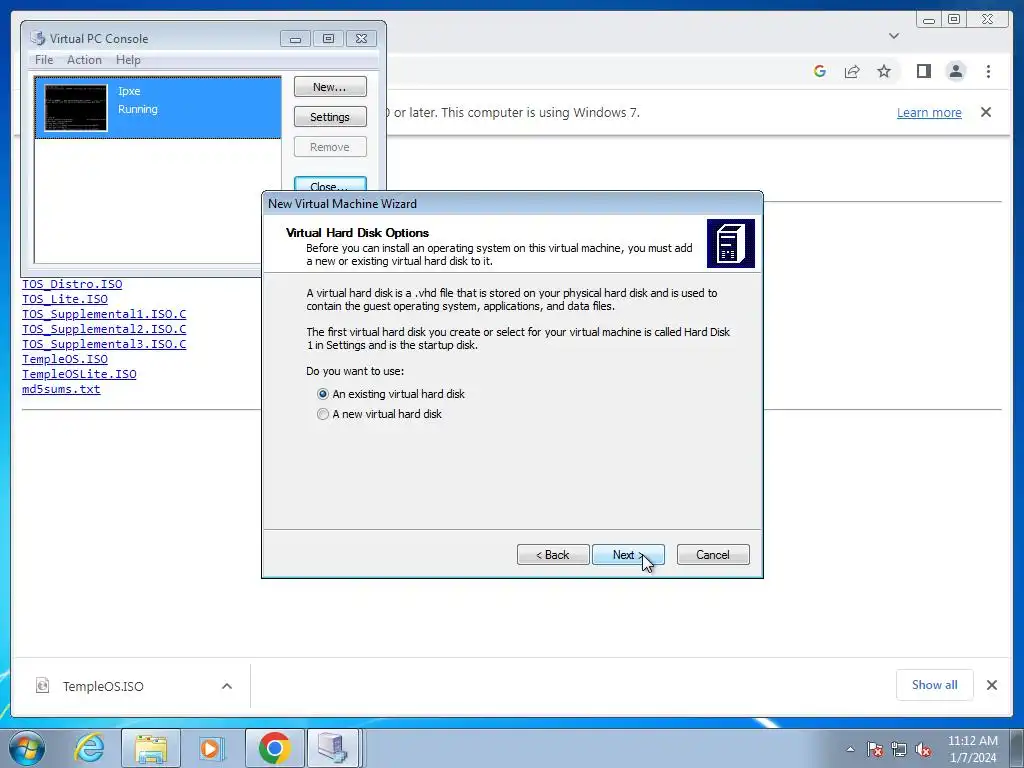The width and height of the screenshot is (1024, 768).
Task: Click New... in Virtual PC Console
Action: point(330,87)
